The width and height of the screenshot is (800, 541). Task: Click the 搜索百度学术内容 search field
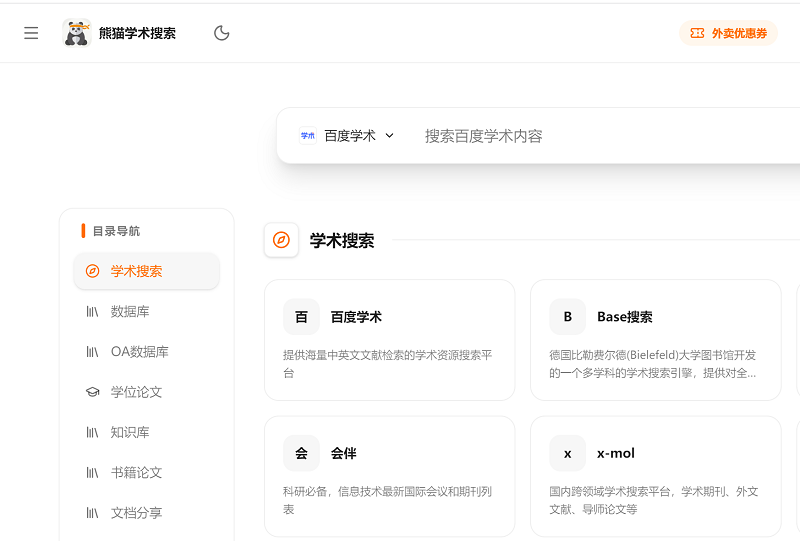pyautogui.click(x=607, y=136)
